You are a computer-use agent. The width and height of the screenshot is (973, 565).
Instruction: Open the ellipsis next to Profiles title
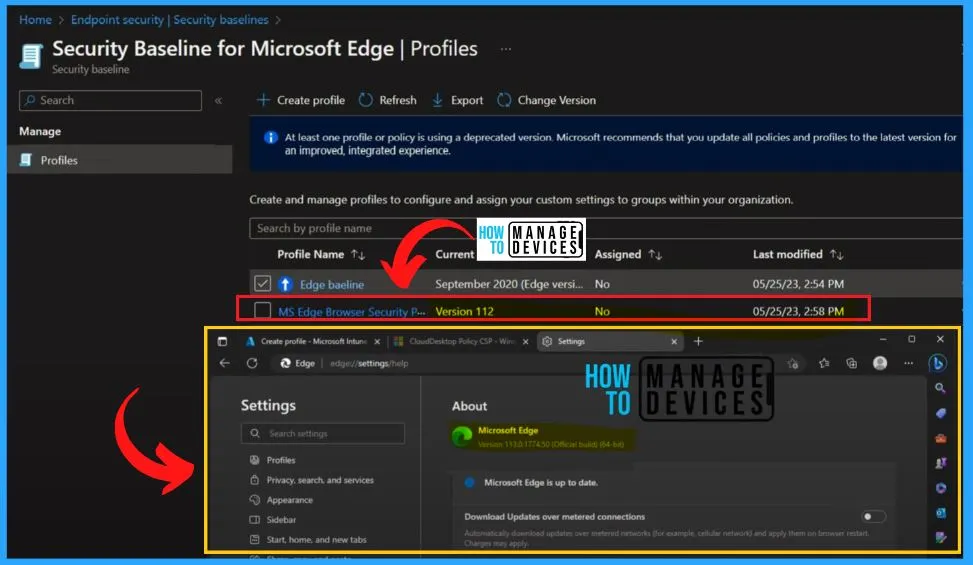click(506, 49)
